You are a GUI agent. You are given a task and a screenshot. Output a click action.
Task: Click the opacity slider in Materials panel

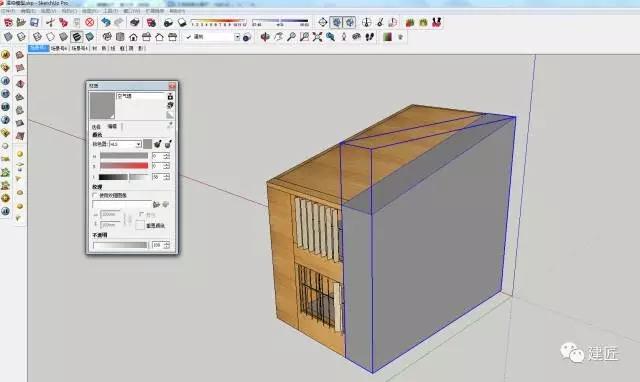click(x=120, y=245)
